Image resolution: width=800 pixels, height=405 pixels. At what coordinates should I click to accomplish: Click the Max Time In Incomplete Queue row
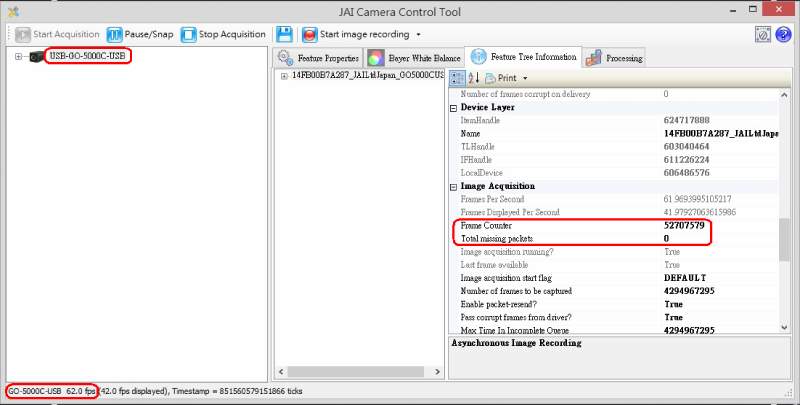coord(619,331)
